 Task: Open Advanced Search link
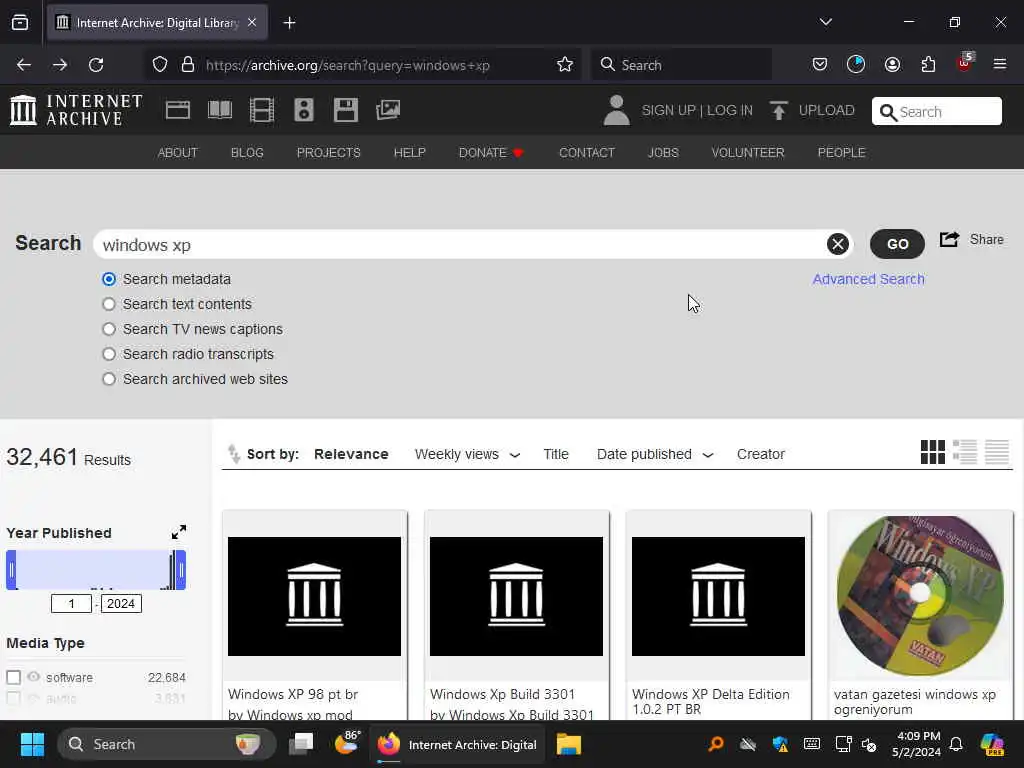pos(868,279)
